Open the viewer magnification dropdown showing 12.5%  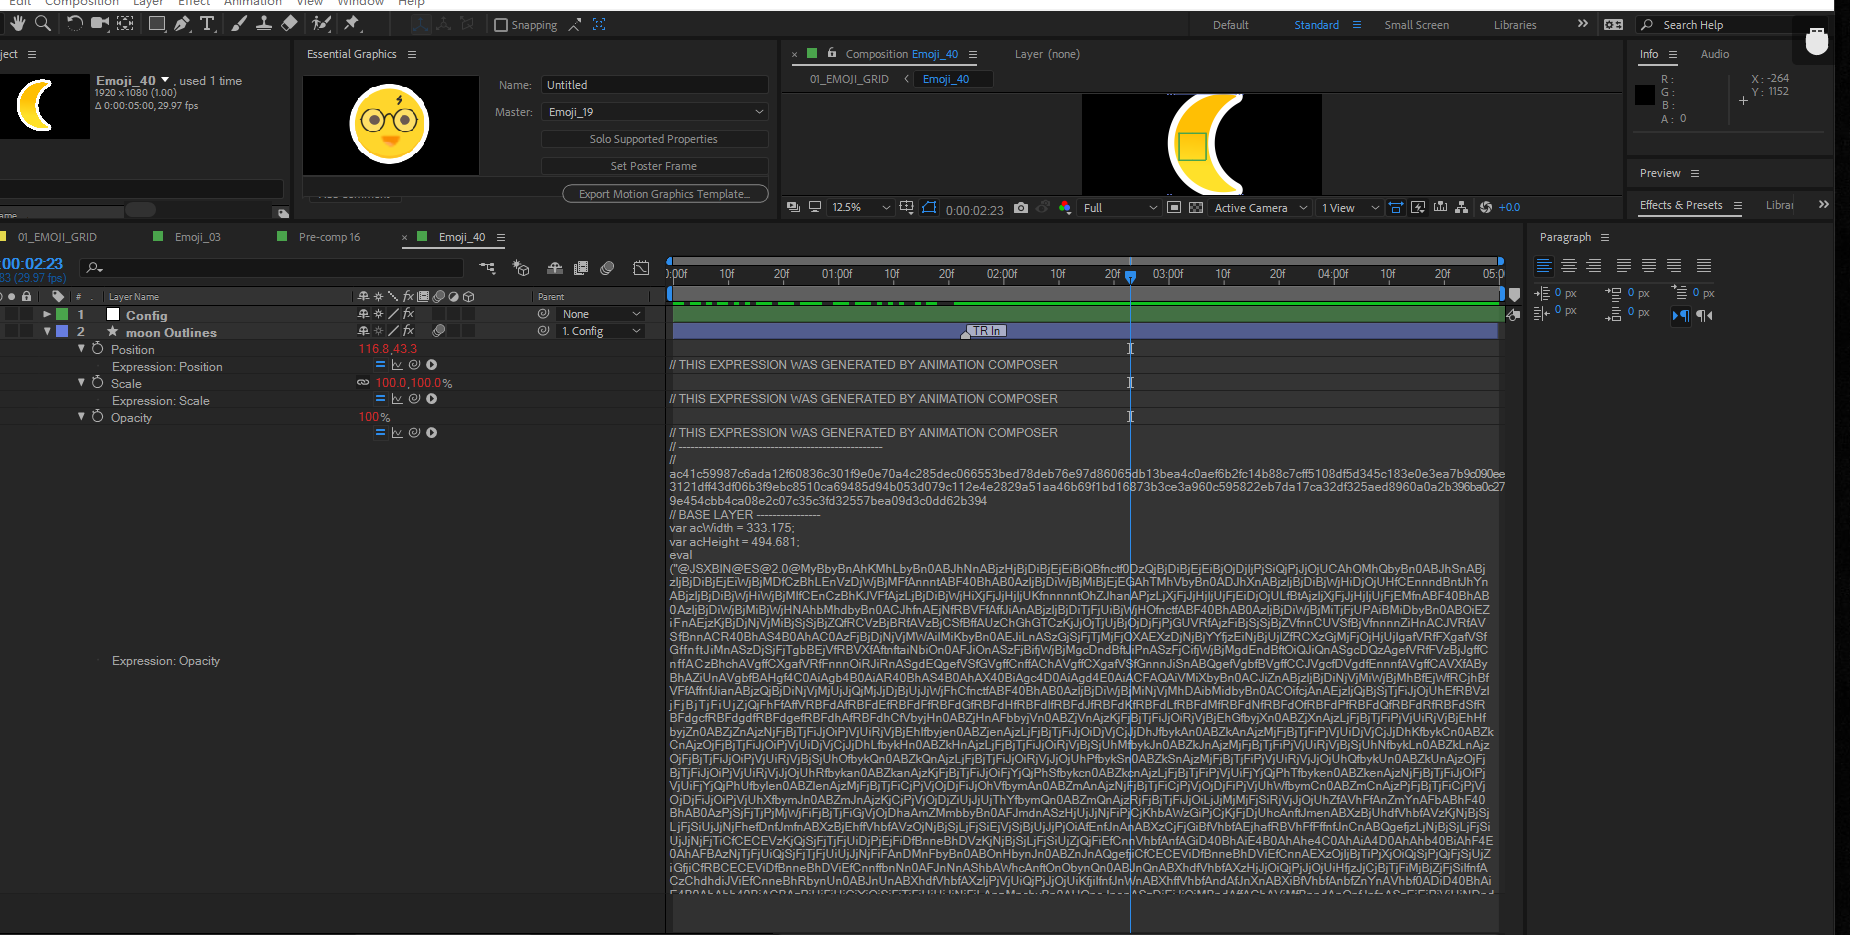[860, 208]
